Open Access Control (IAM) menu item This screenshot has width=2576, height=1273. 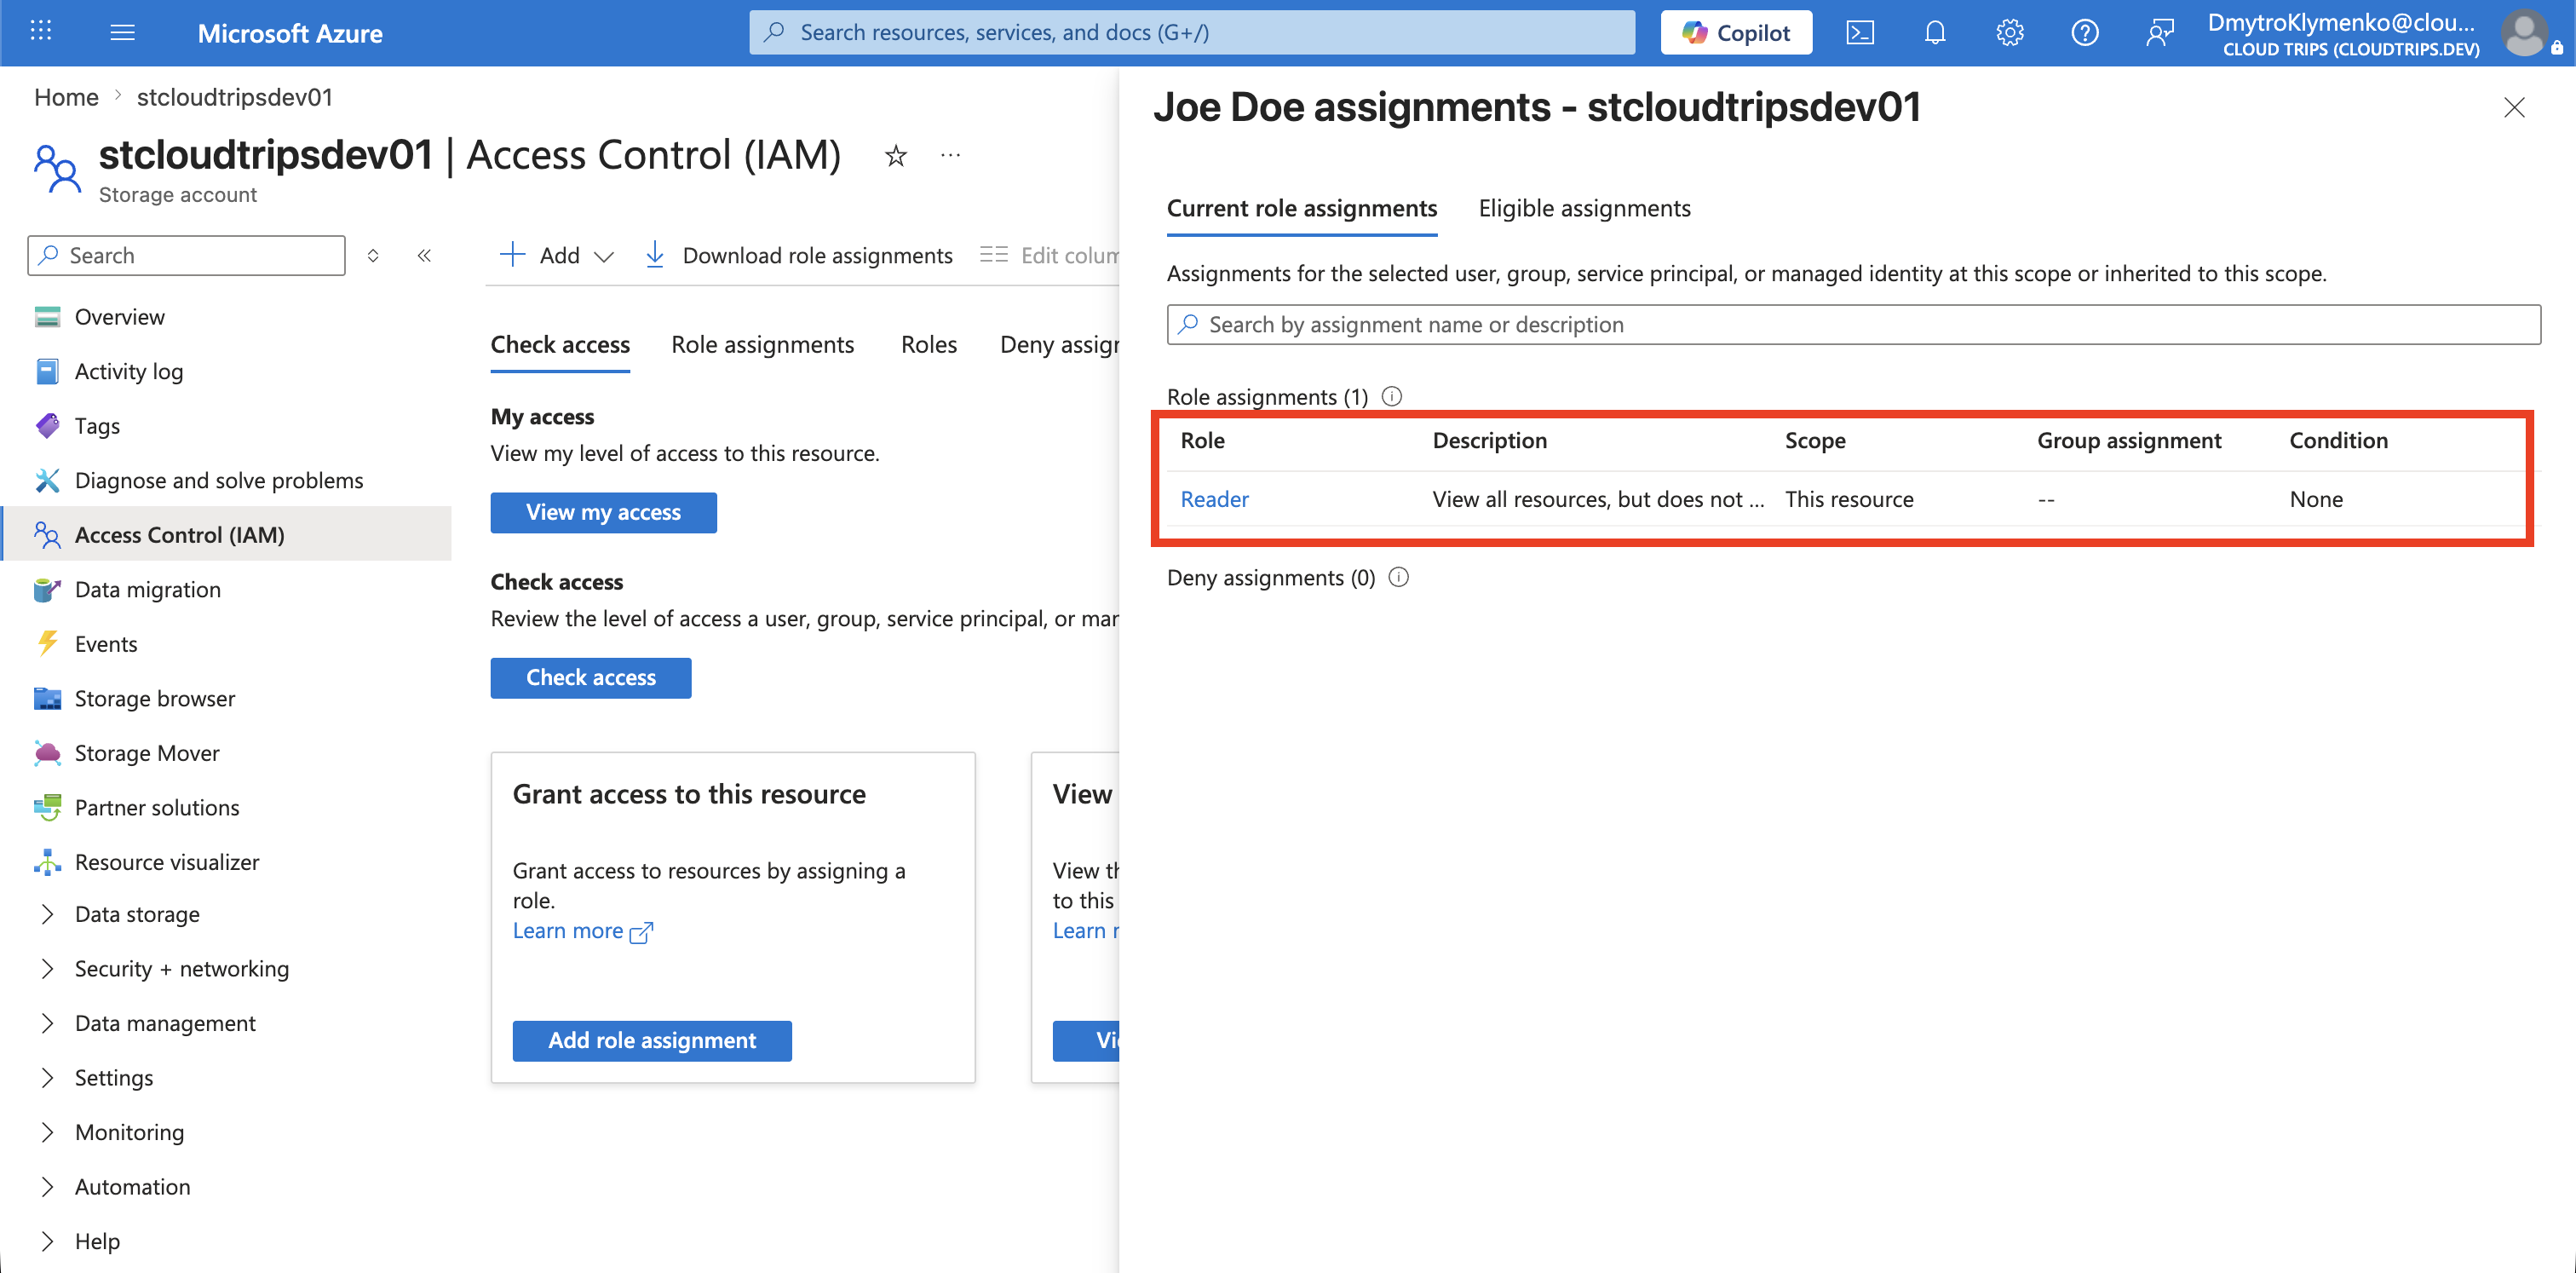pos(227,534)
